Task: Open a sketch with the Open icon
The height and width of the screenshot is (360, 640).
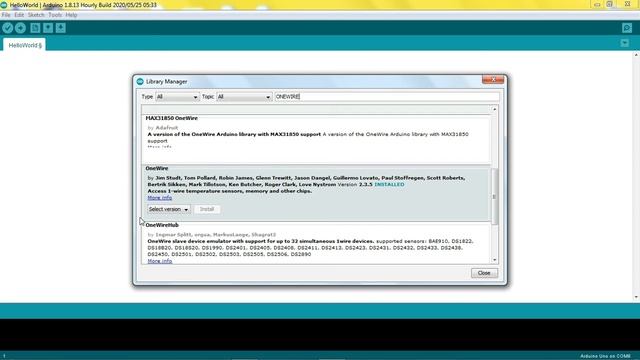Action: 48,28
